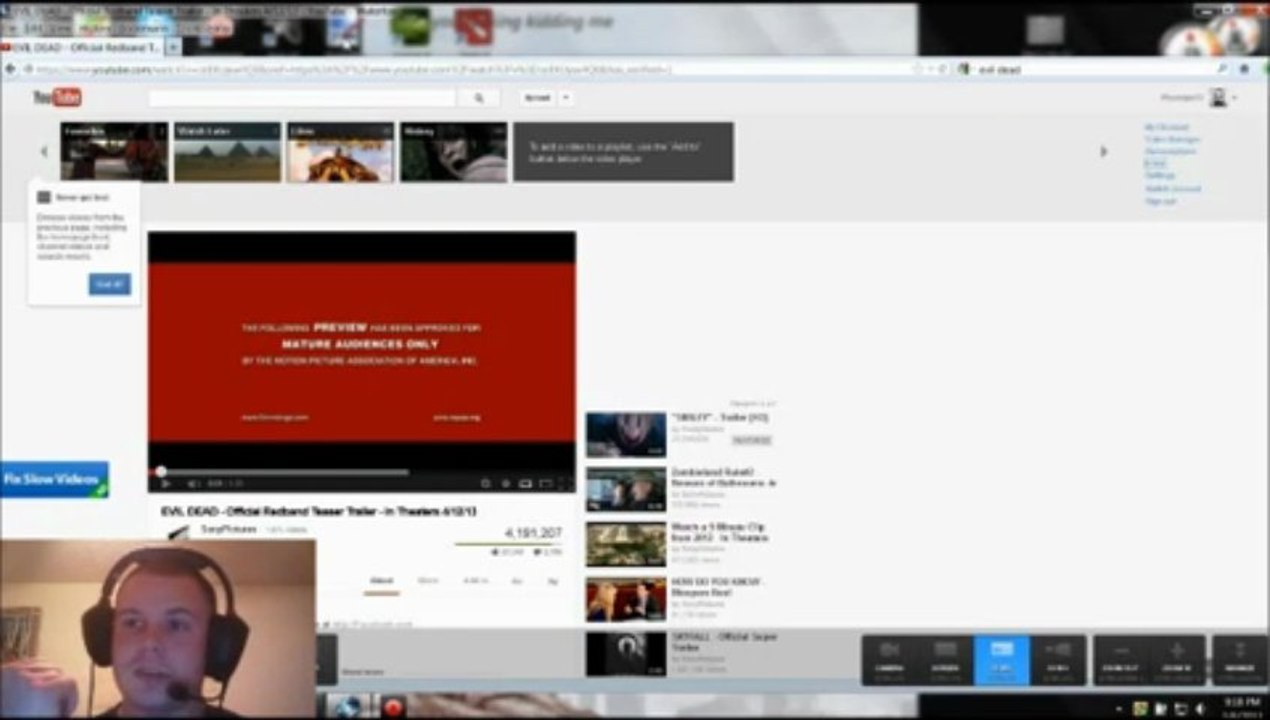
Task: Click the like/dislike rating bar under view count
Action: pyautogui.click(x=508, y=544)
